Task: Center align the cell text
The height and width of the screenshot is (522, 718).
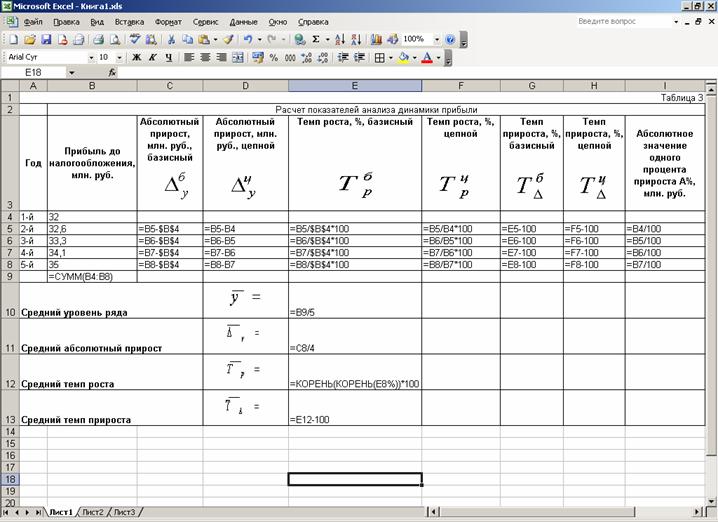Action: tap(205, 57)
